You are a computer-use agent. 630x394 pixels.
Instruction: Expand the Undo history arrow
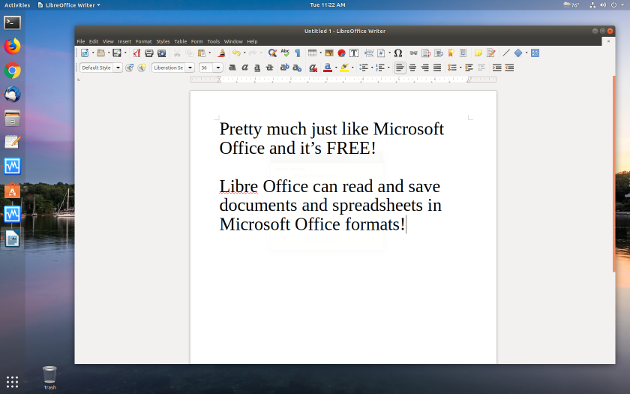click(x=244, y=53)
